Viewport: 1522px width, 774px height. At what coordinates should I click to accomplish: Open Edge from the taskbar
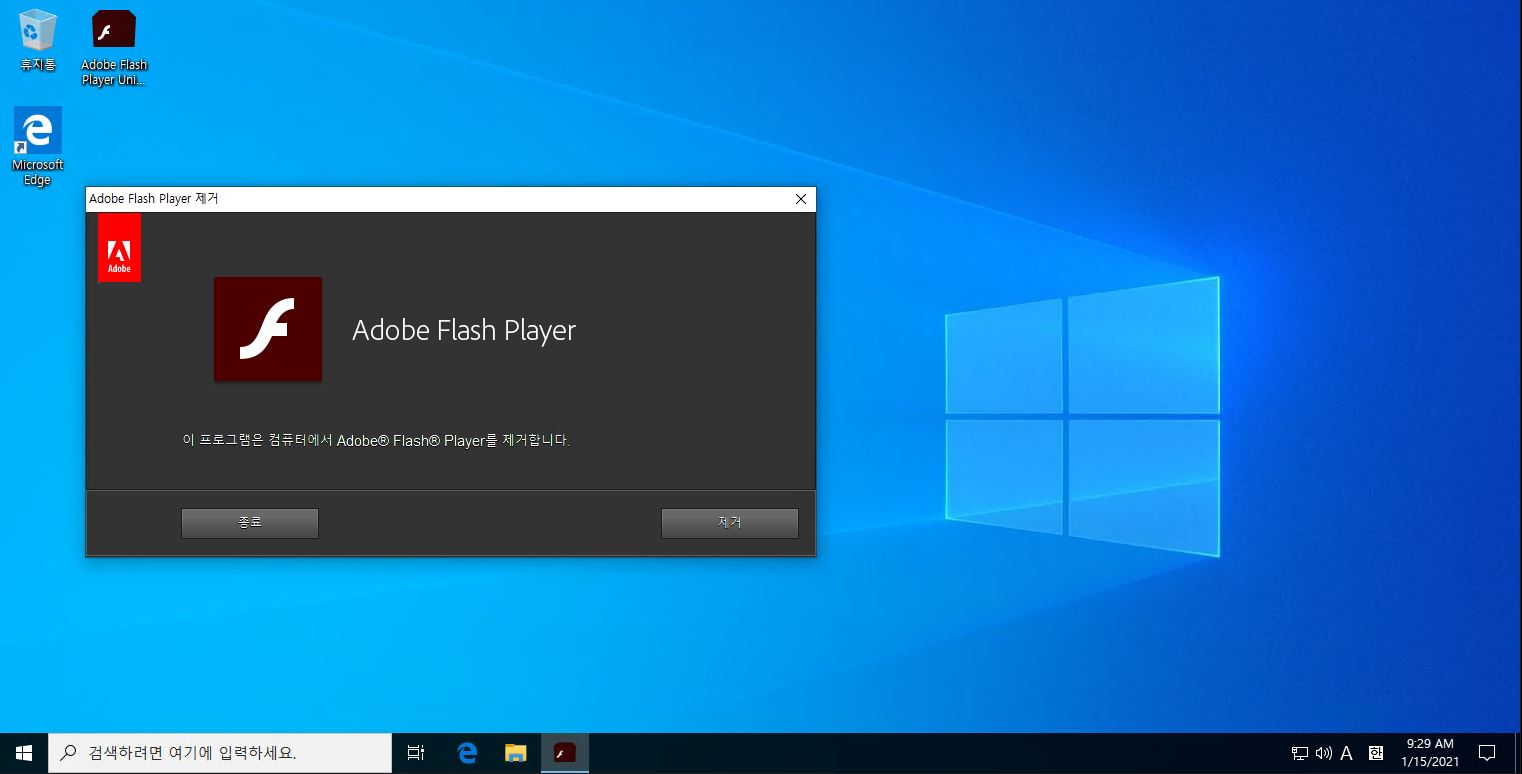click(x=467, y=753)
